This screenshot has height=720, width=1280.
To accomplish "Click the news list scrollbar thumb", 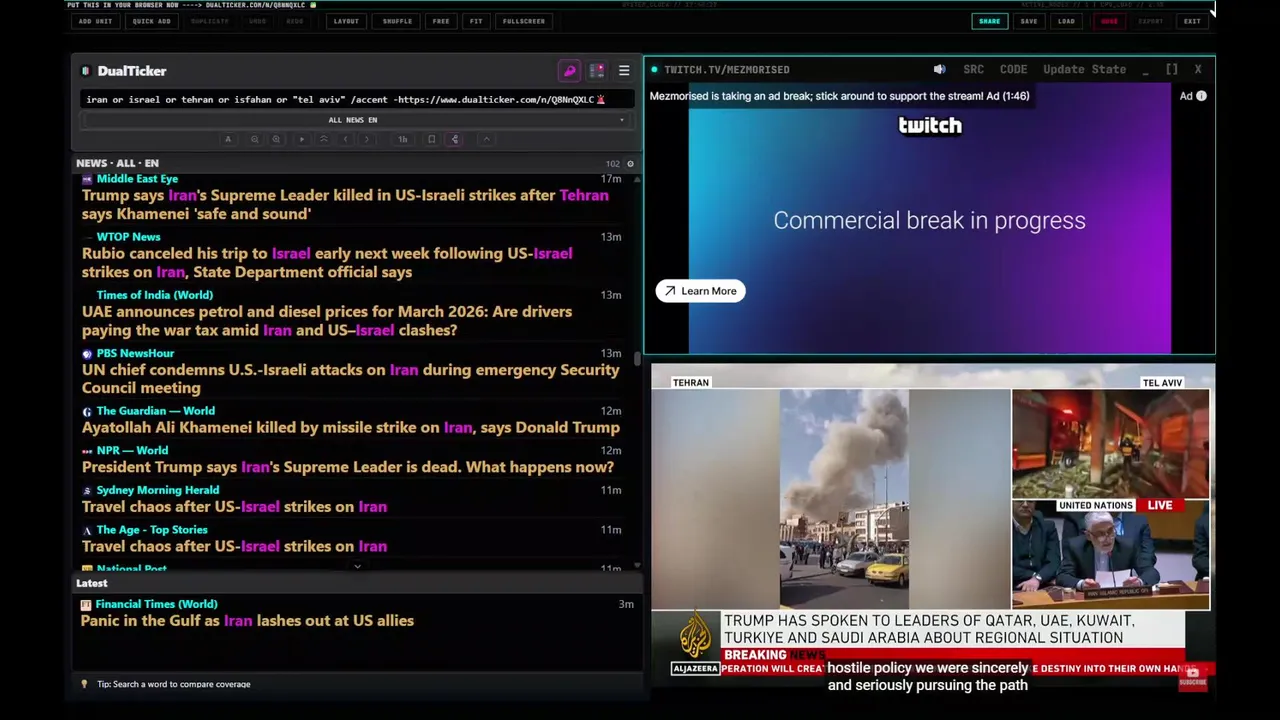I will click(636, 357).
